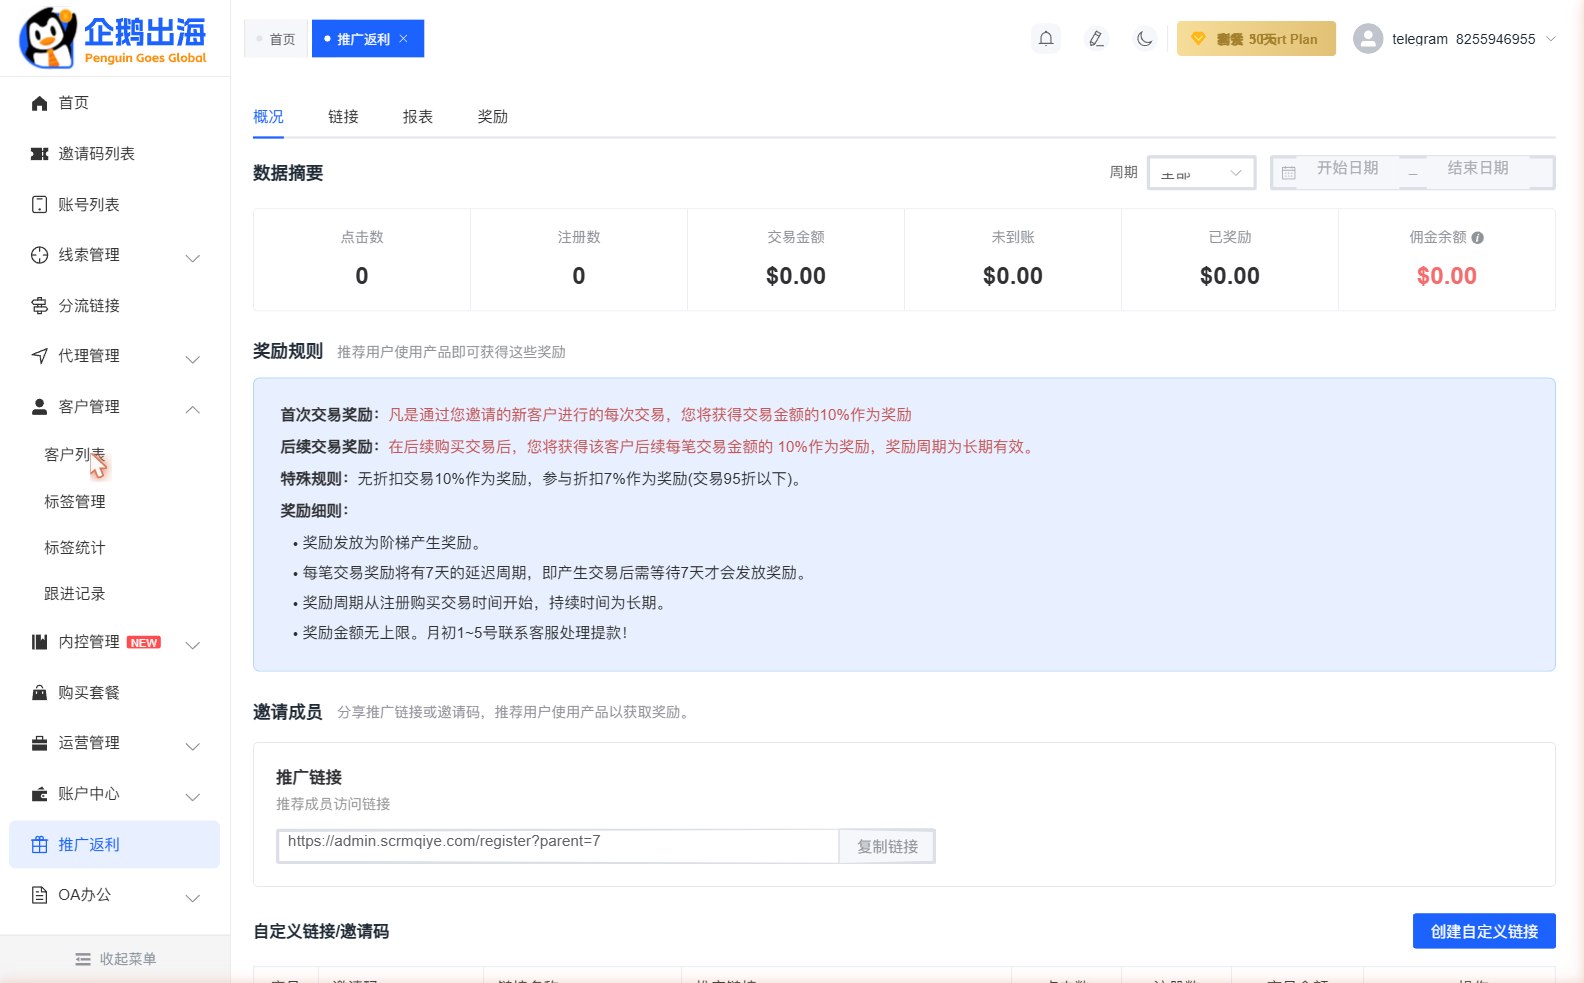Image resolution: width=1584 pixels, height=983 pixels.
Task: Click the ticket icon beside 邀请码列表
Action: (39, 154)
